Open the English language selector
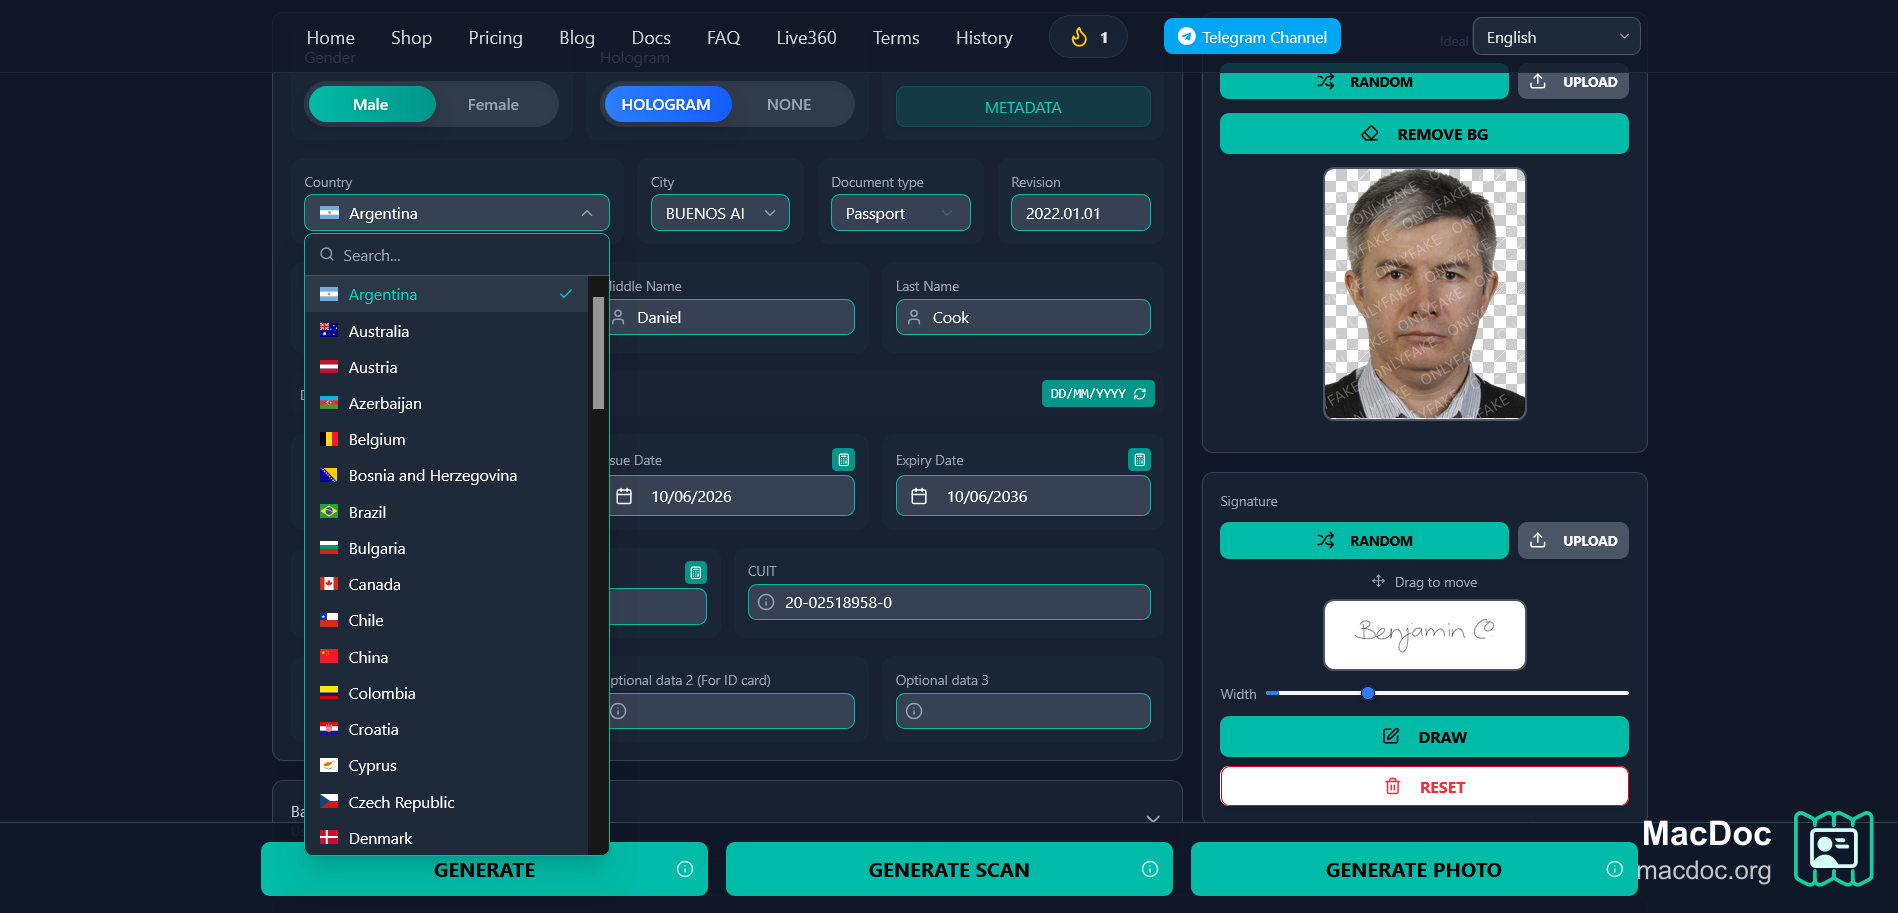The width and height of the screenshot is (1898, 913). coord(1556,37)
